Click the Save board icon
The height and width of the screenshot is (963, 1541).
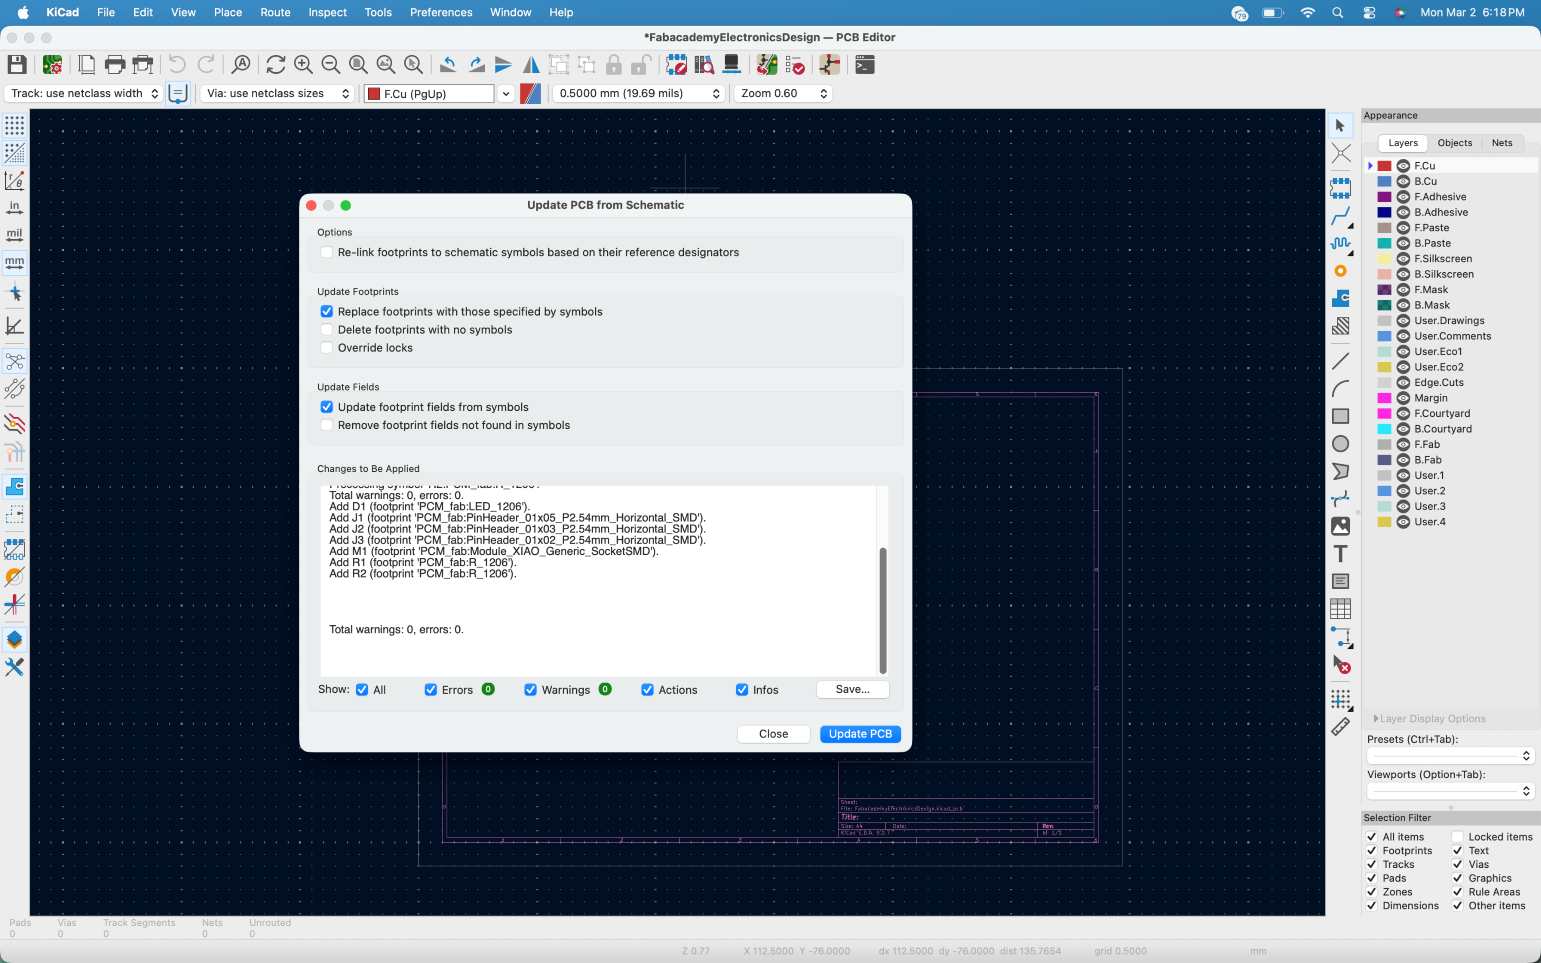click(17, 65)
